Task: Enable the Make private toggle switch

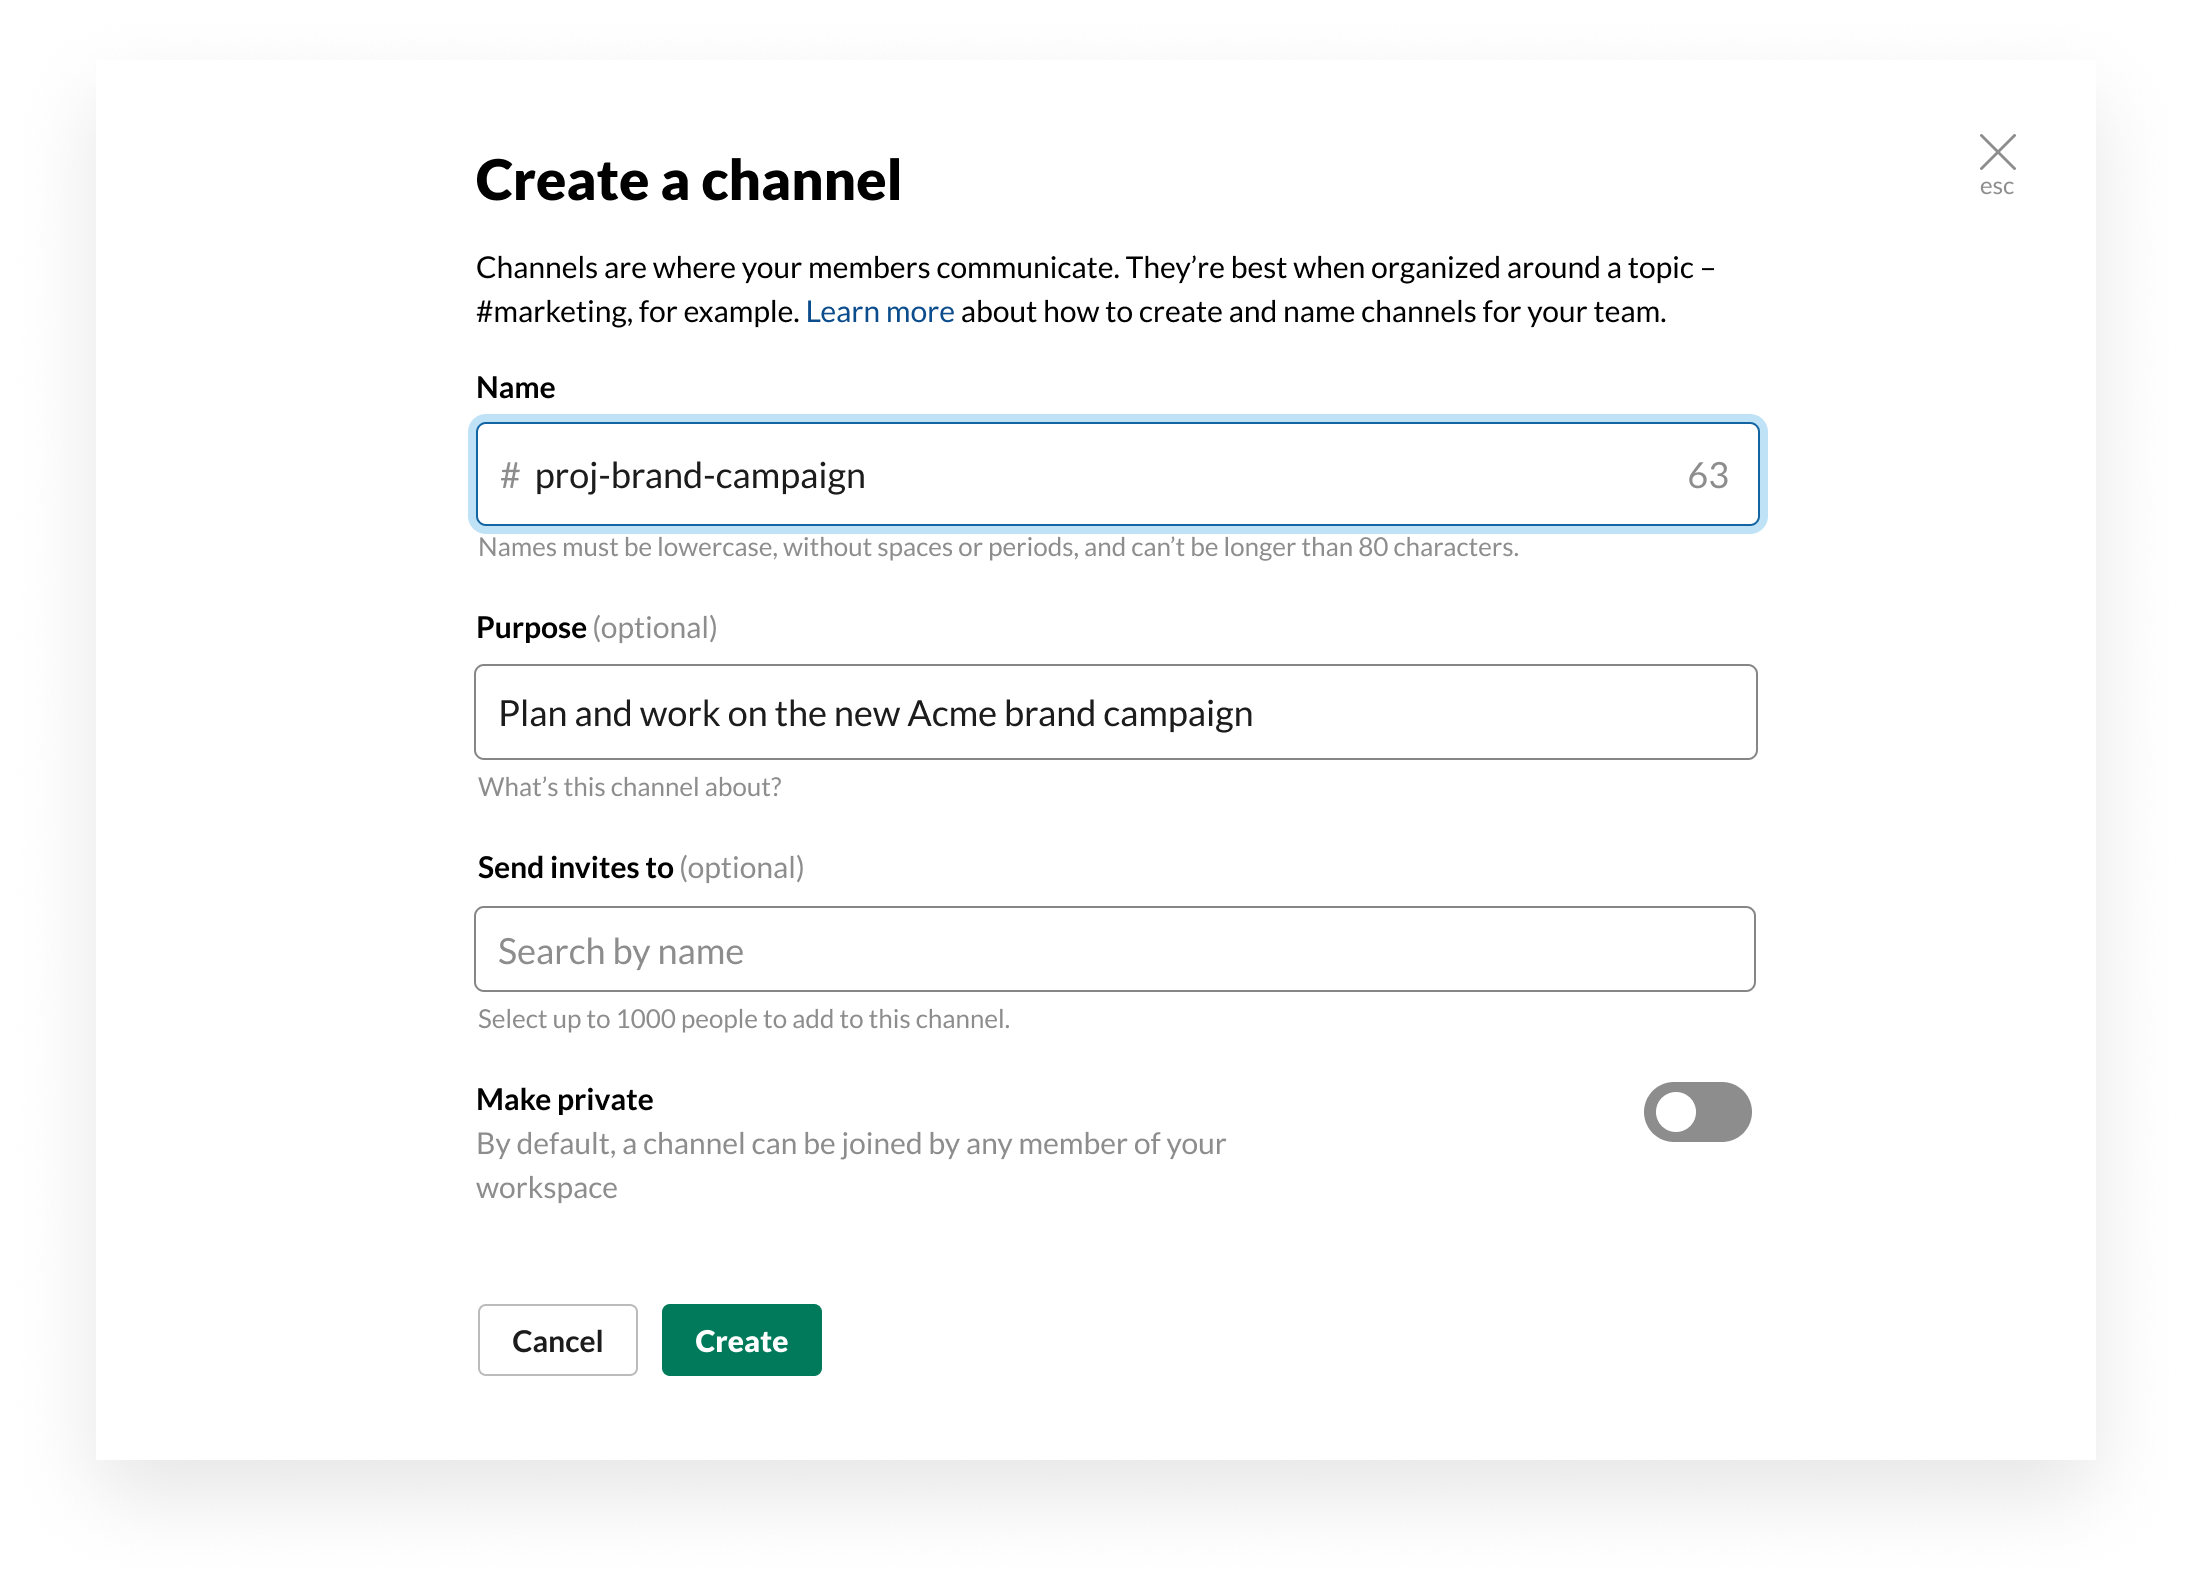Action: point(1697,1111)
